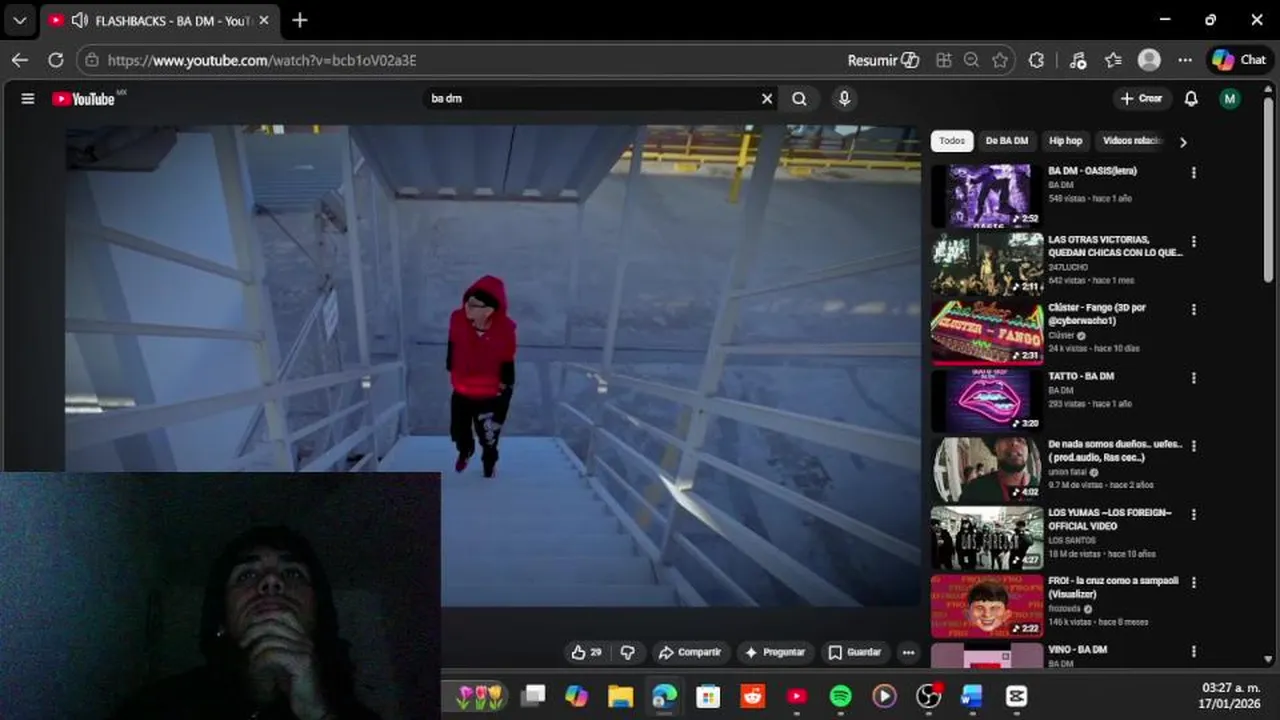1280x720 pixels.
Task: Open options for 'De nada somos dueños' video
Action: (1193, 446)
